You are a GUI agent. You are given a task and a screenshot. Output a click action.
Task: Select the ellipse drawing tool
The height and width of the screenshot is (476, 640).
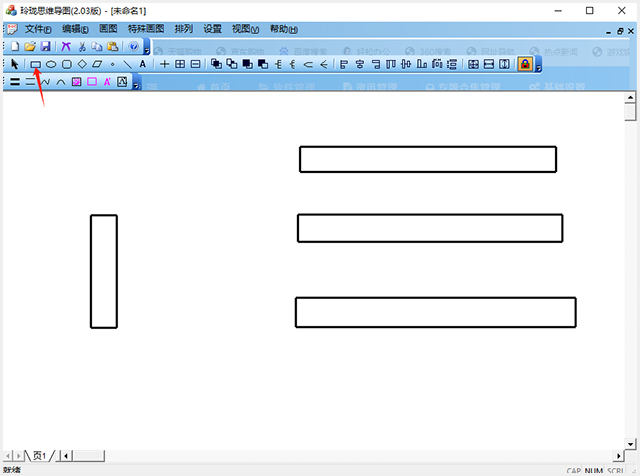51,64
